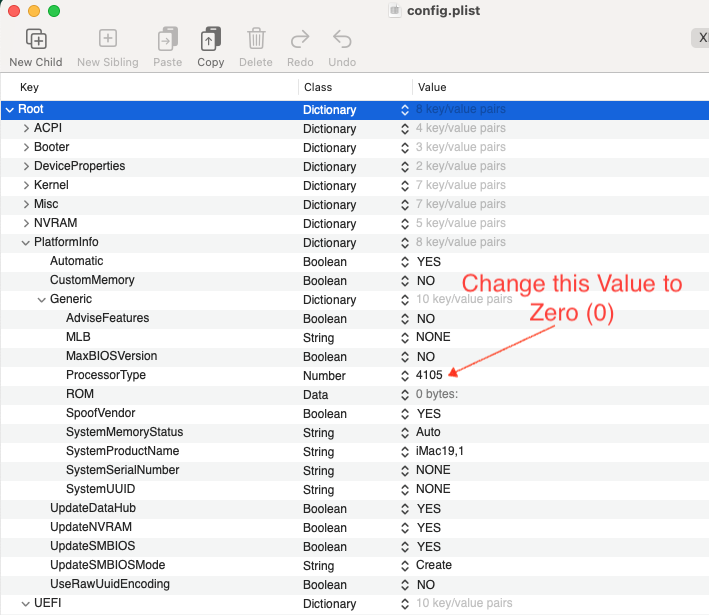The height and width of the screenshot is (615, 709).
Task: Click the Key column header
Action: (x=30, y=88)
